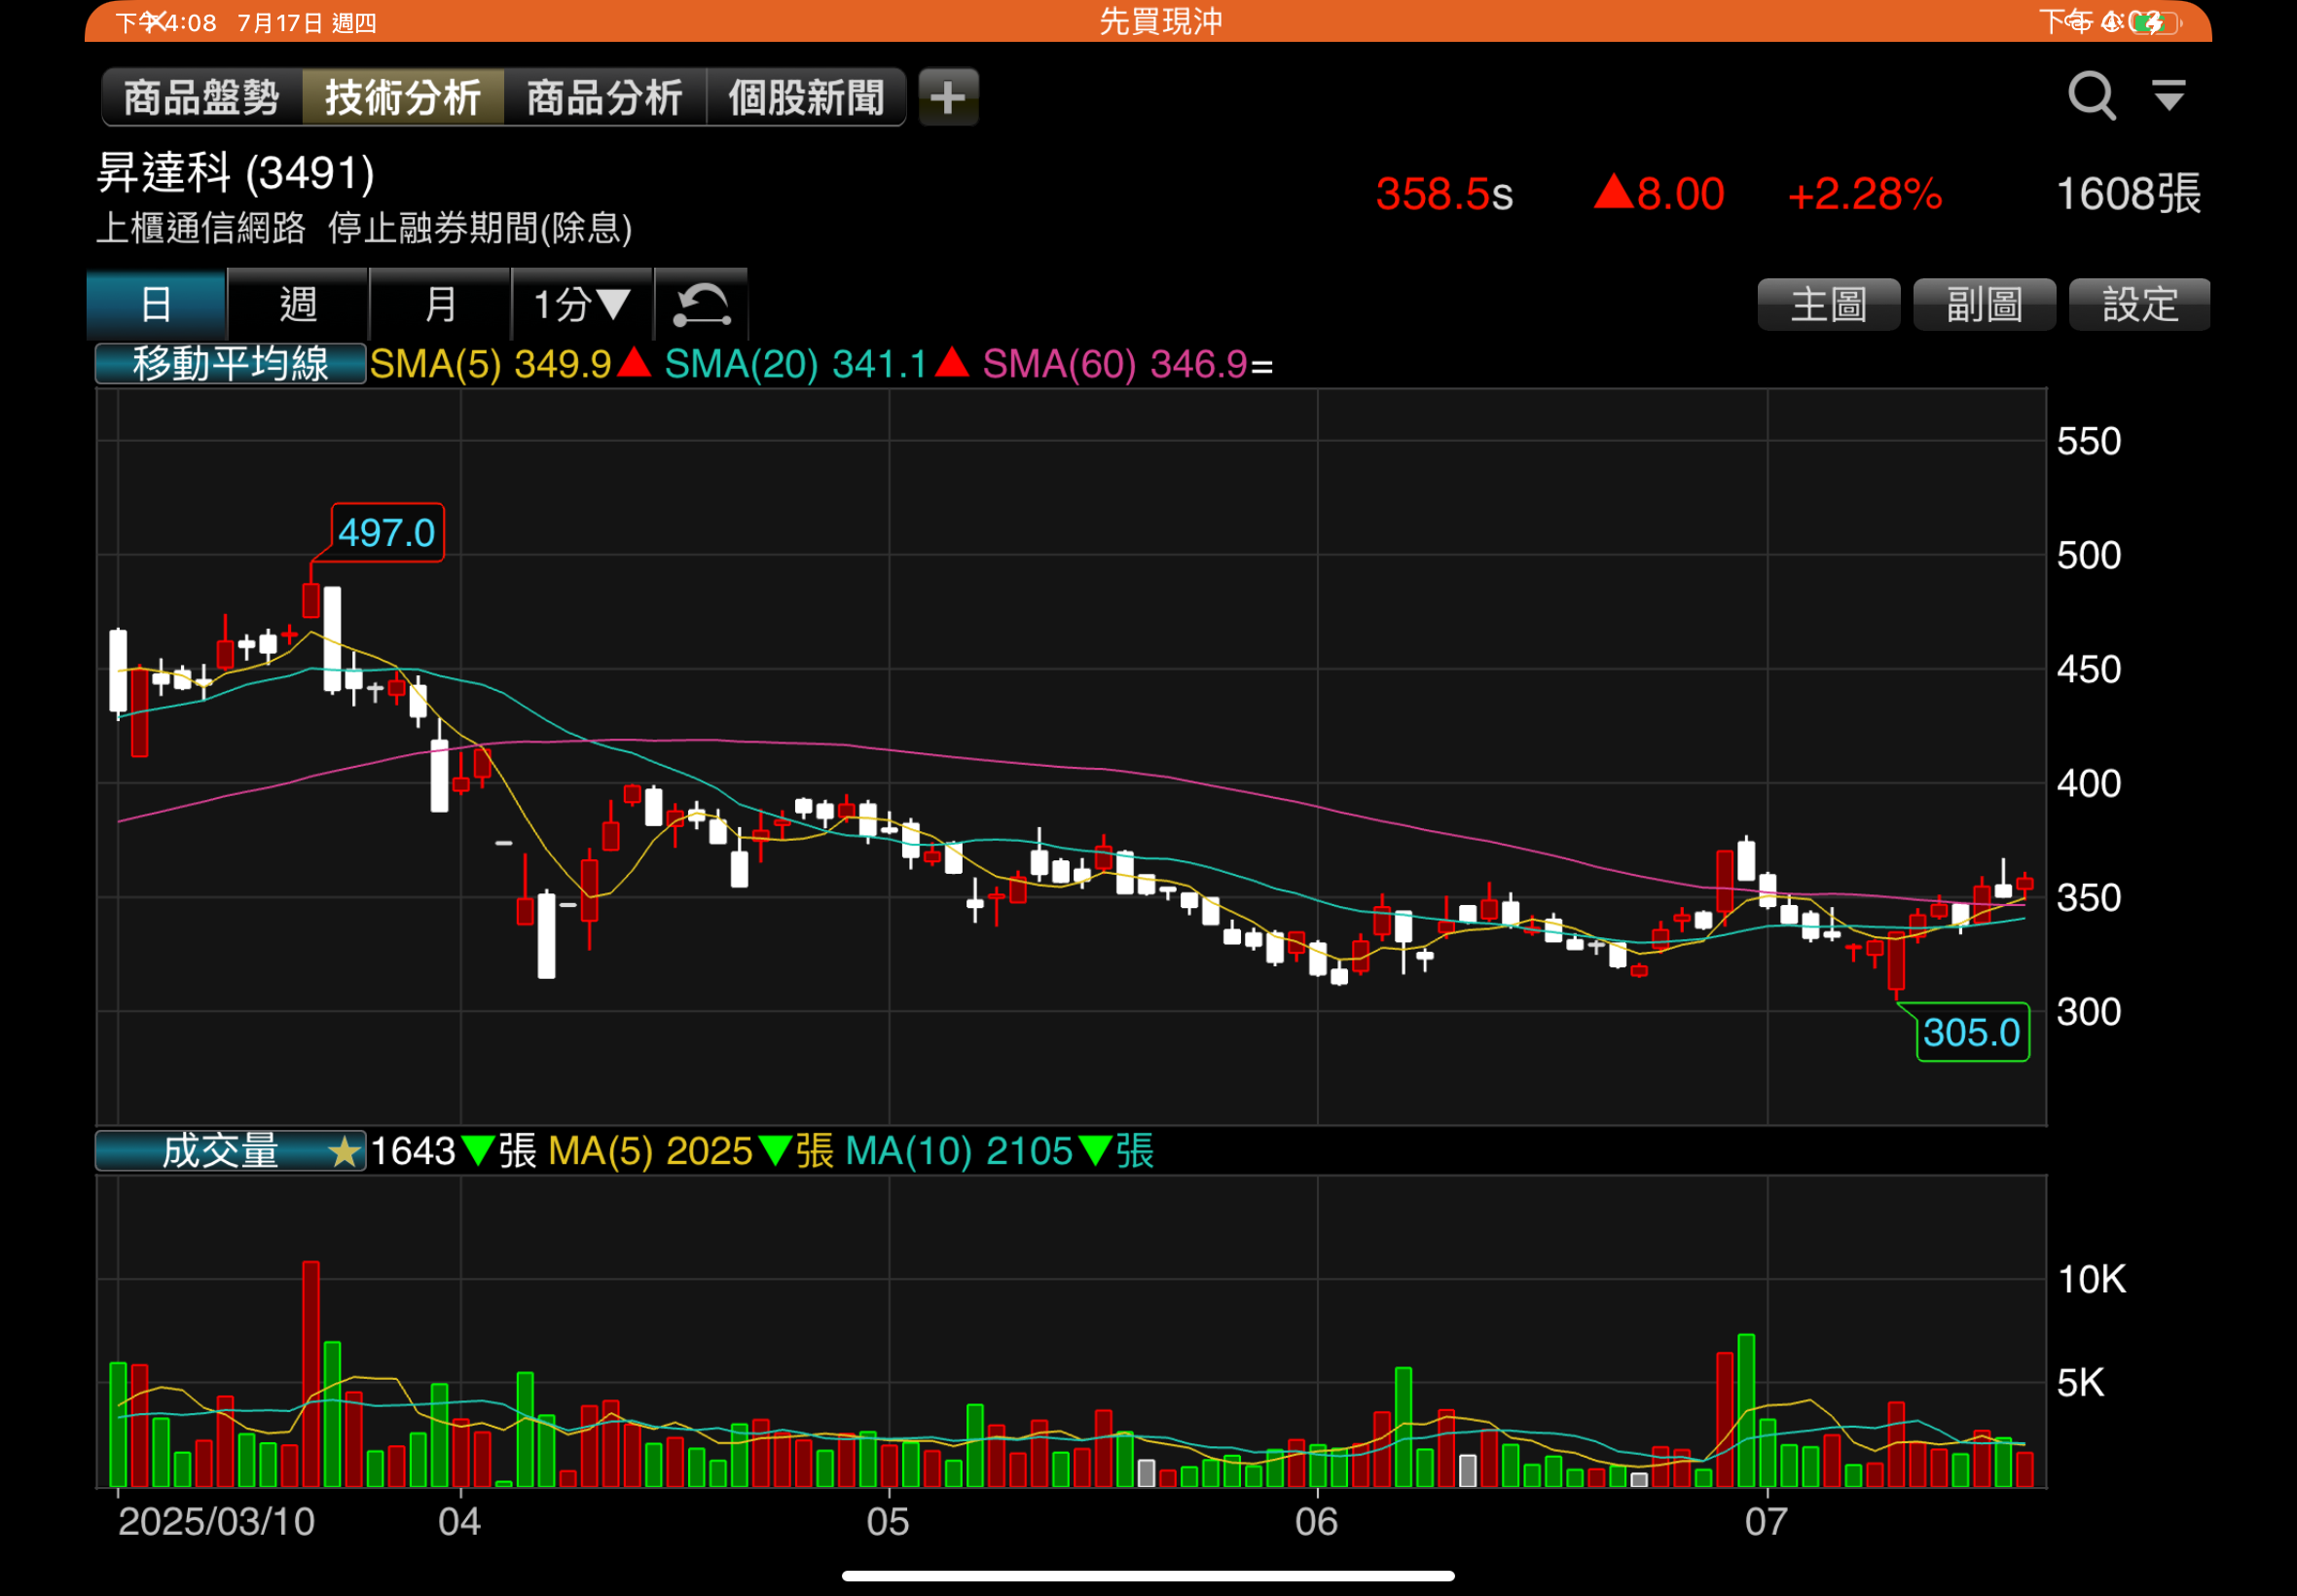Viewport: 2297px width, 1596px height.
Task: Open the stock search magnifier icon
Action: click(2089, 96)
